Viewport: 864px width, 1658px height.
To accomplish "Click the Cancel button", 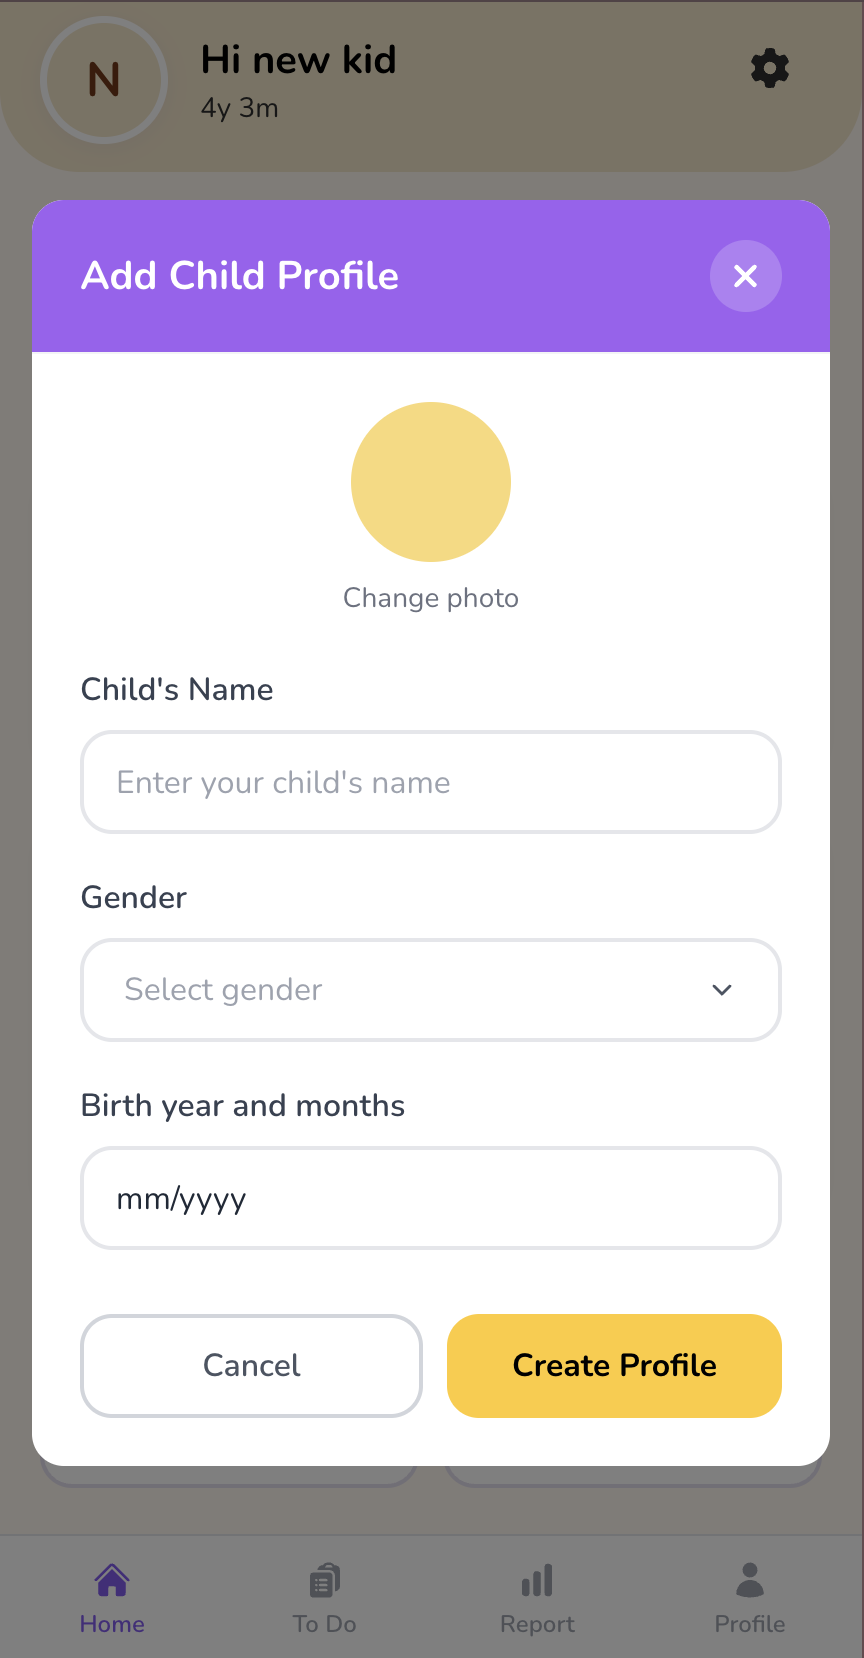I will pyautogui.click(x=251, y=1366).
